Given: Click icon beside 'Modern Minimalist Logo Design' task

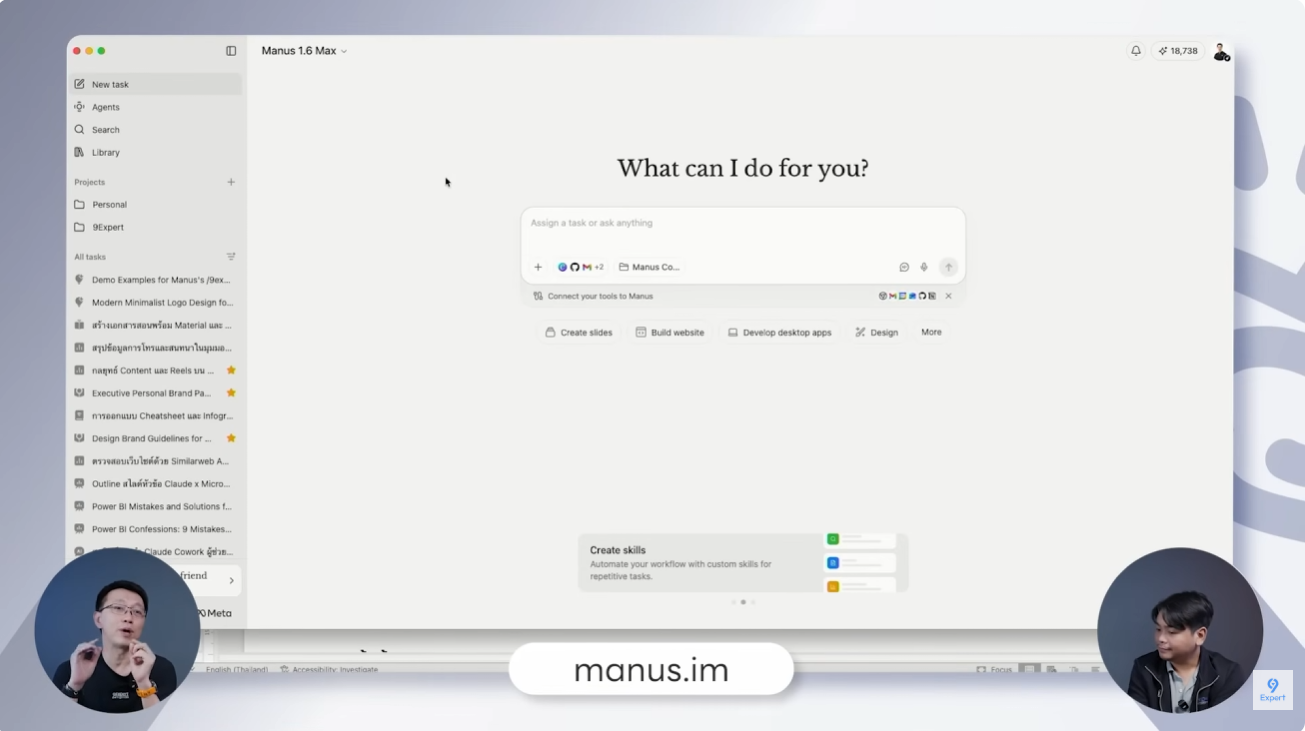Looking at the screenshot, I should click(79, 302).
